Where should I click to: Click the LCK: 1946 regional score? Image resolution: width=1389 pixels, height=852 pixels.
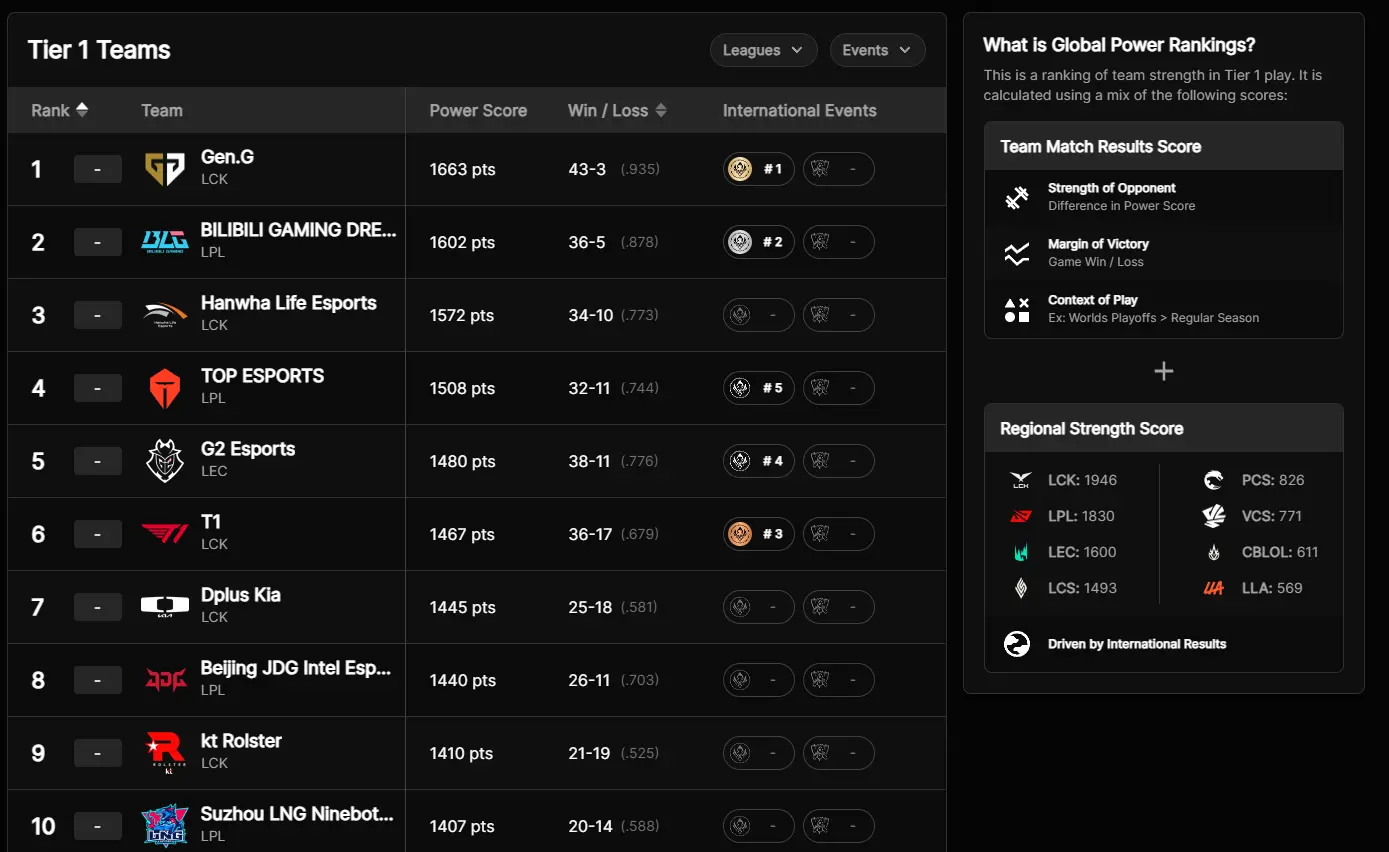[x=1082, y=480]
